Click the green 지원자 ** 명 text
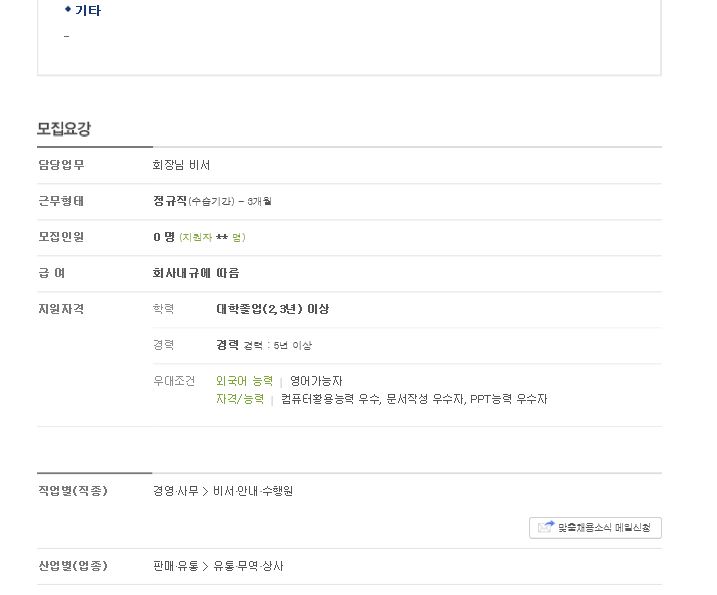Image resolution: width=717 pixels, height=595 pixels. pos(212,237)
